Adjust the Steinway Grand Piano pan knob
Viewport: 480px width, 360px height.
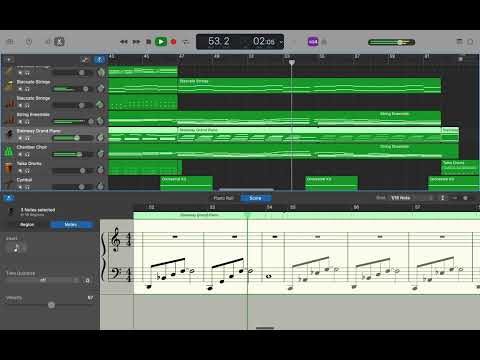pyautogui.click(x=100, y=137)
